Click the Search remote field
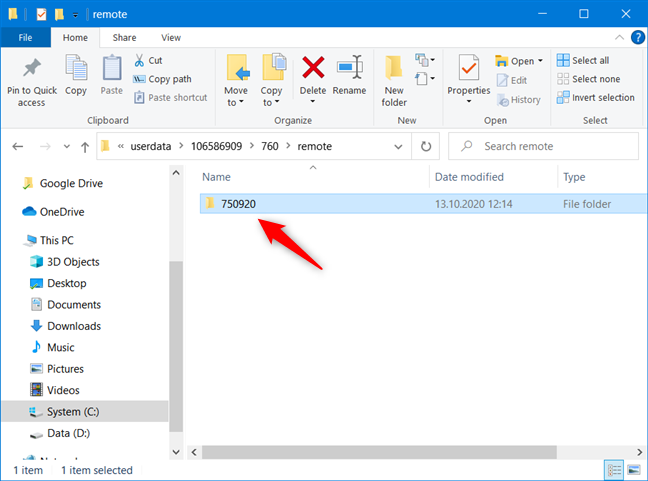The image size is (648, 481). [x=543, y=146]
